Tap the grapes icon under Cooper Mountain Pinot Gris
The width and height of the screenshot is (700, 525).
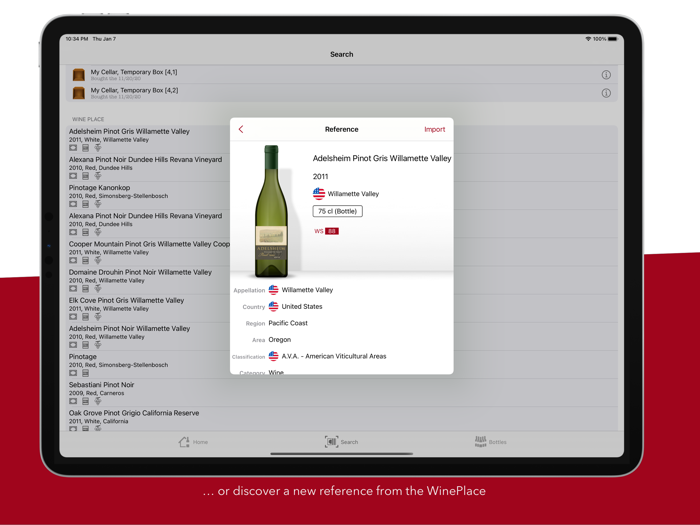pyautogui.click(x=98, y=260)
